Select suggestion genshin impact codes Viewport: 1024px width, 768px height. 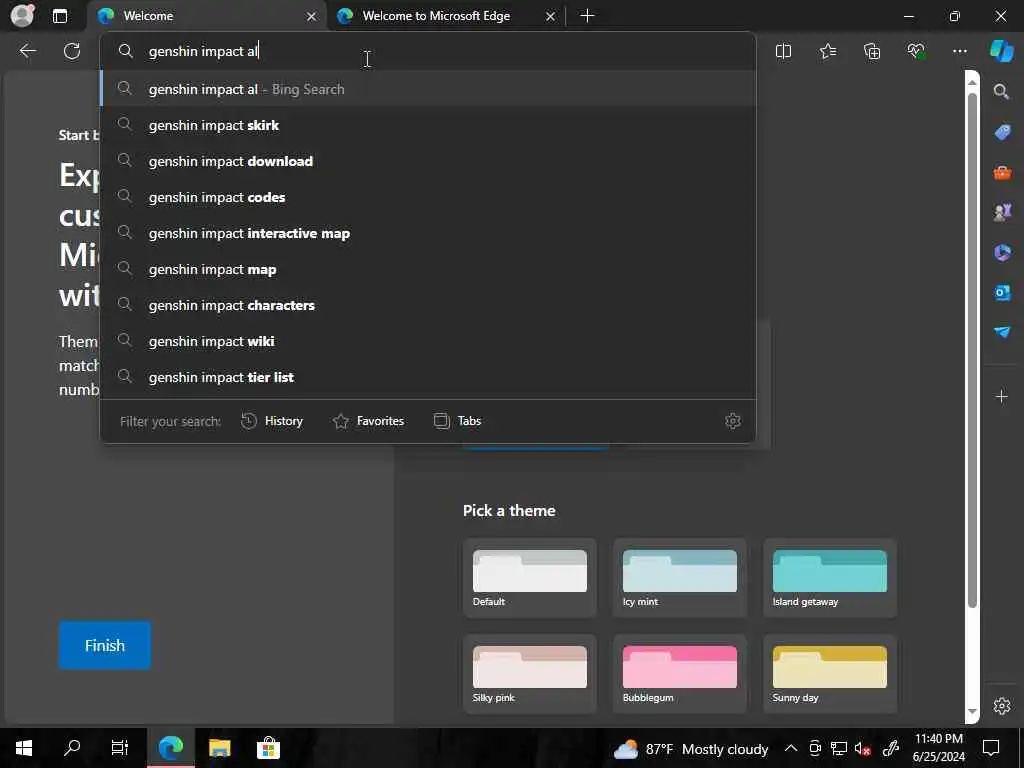pyautogui.click(x=428, y=197)
